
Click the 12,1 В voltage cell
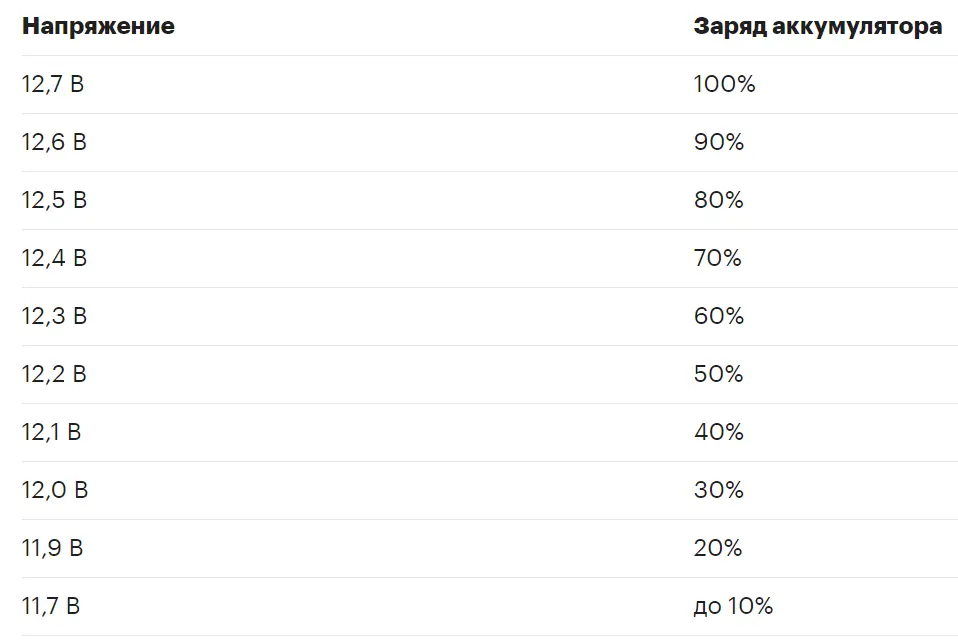point(51,433)
